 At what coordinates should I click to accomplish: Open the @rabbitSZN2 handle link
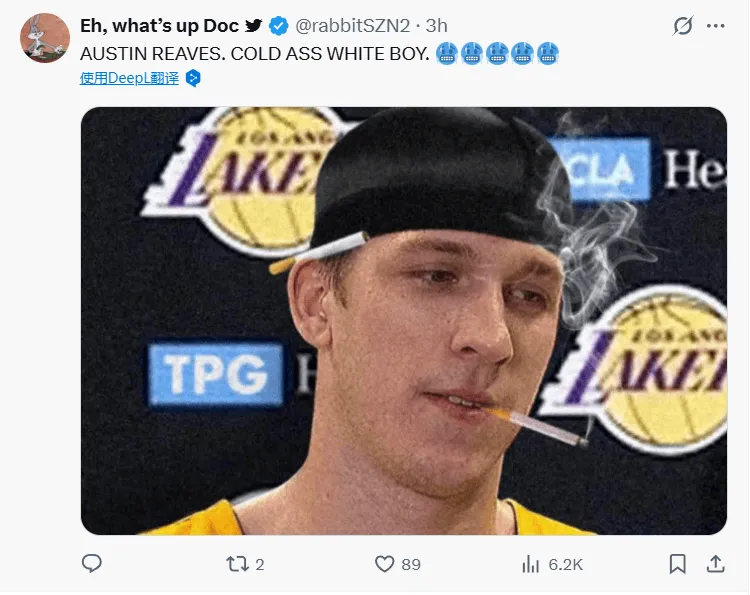click(353, 26)
